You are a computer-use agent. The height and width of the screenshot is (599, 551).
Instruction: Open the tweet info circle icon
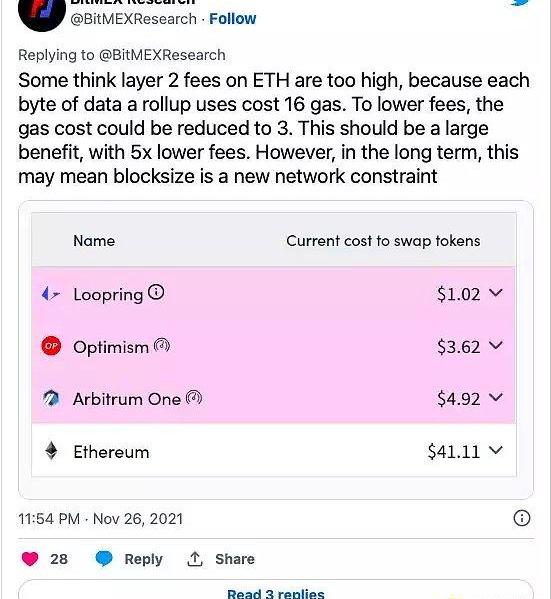pyautogui.click(x=522, y=518)
